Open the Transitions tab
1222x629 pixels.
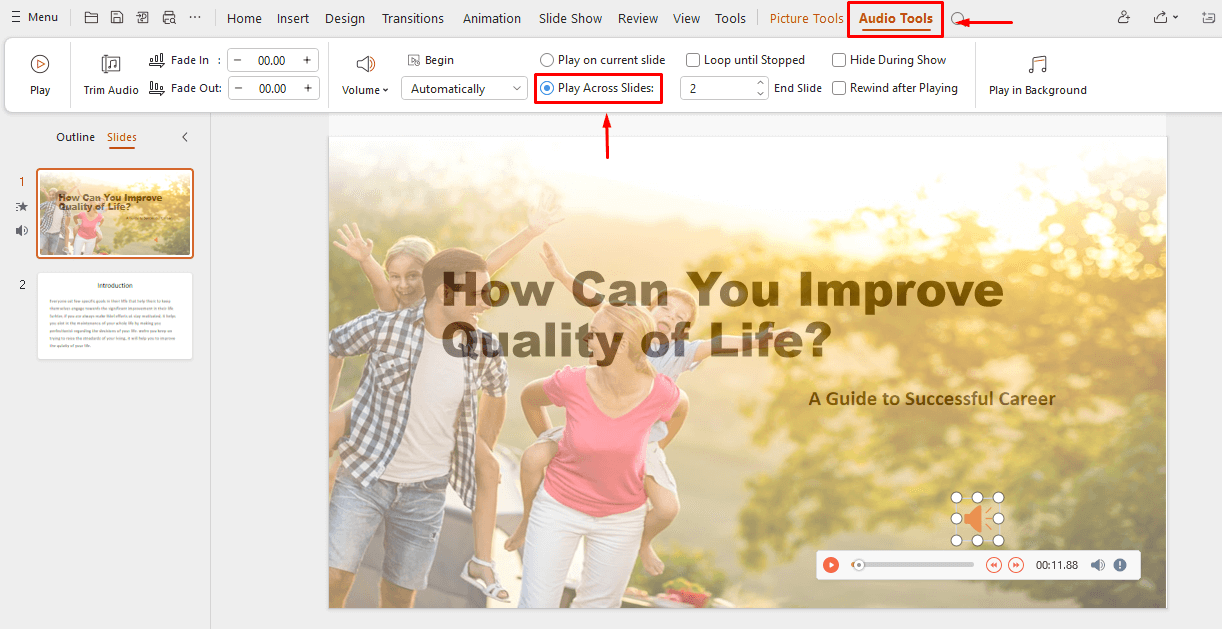(412, 18)
